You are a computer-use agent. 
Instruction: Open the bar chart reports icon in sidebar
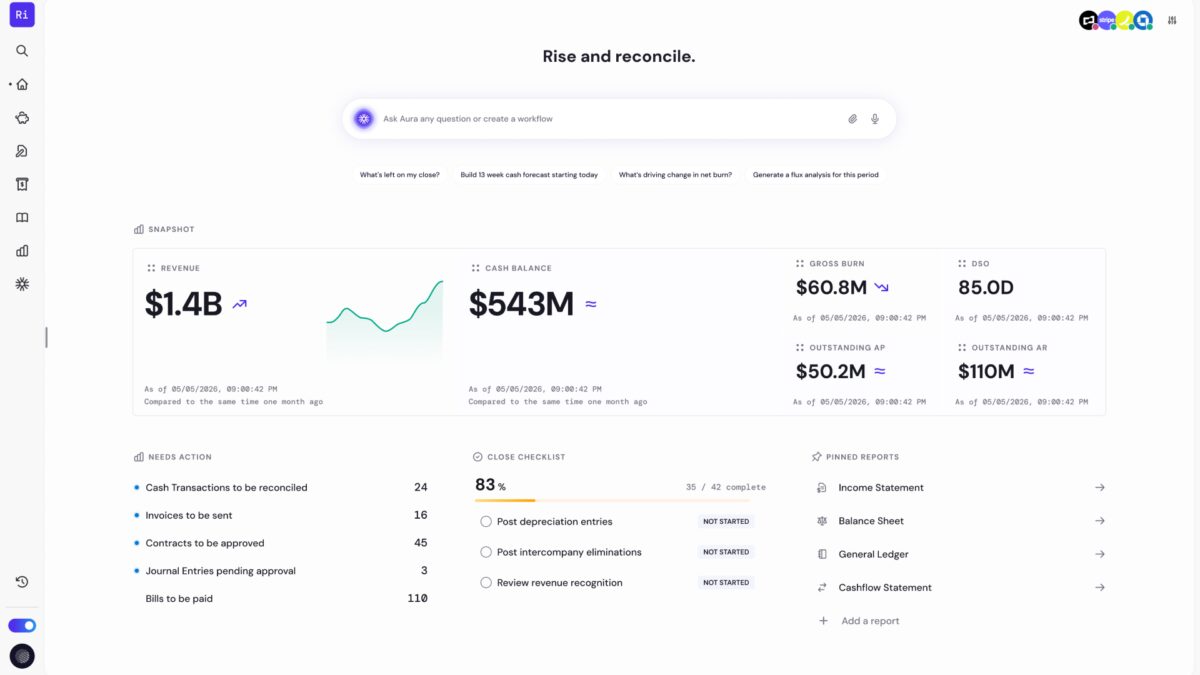(22, 251)
